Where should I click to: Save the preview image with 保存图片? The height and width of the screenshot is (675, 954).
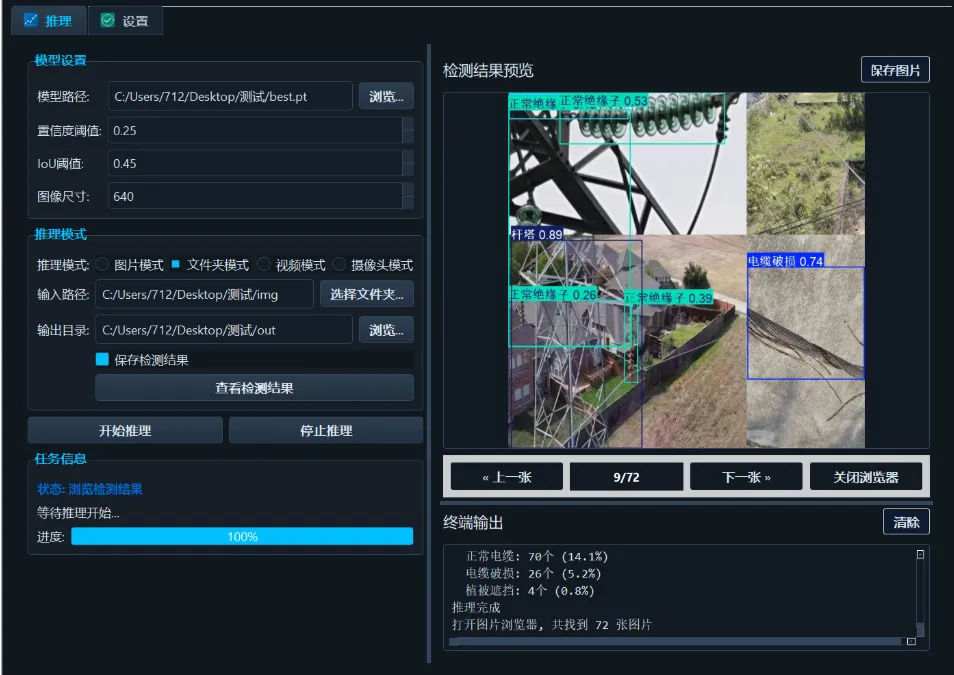pyautogui.click(x=895, y=69)
